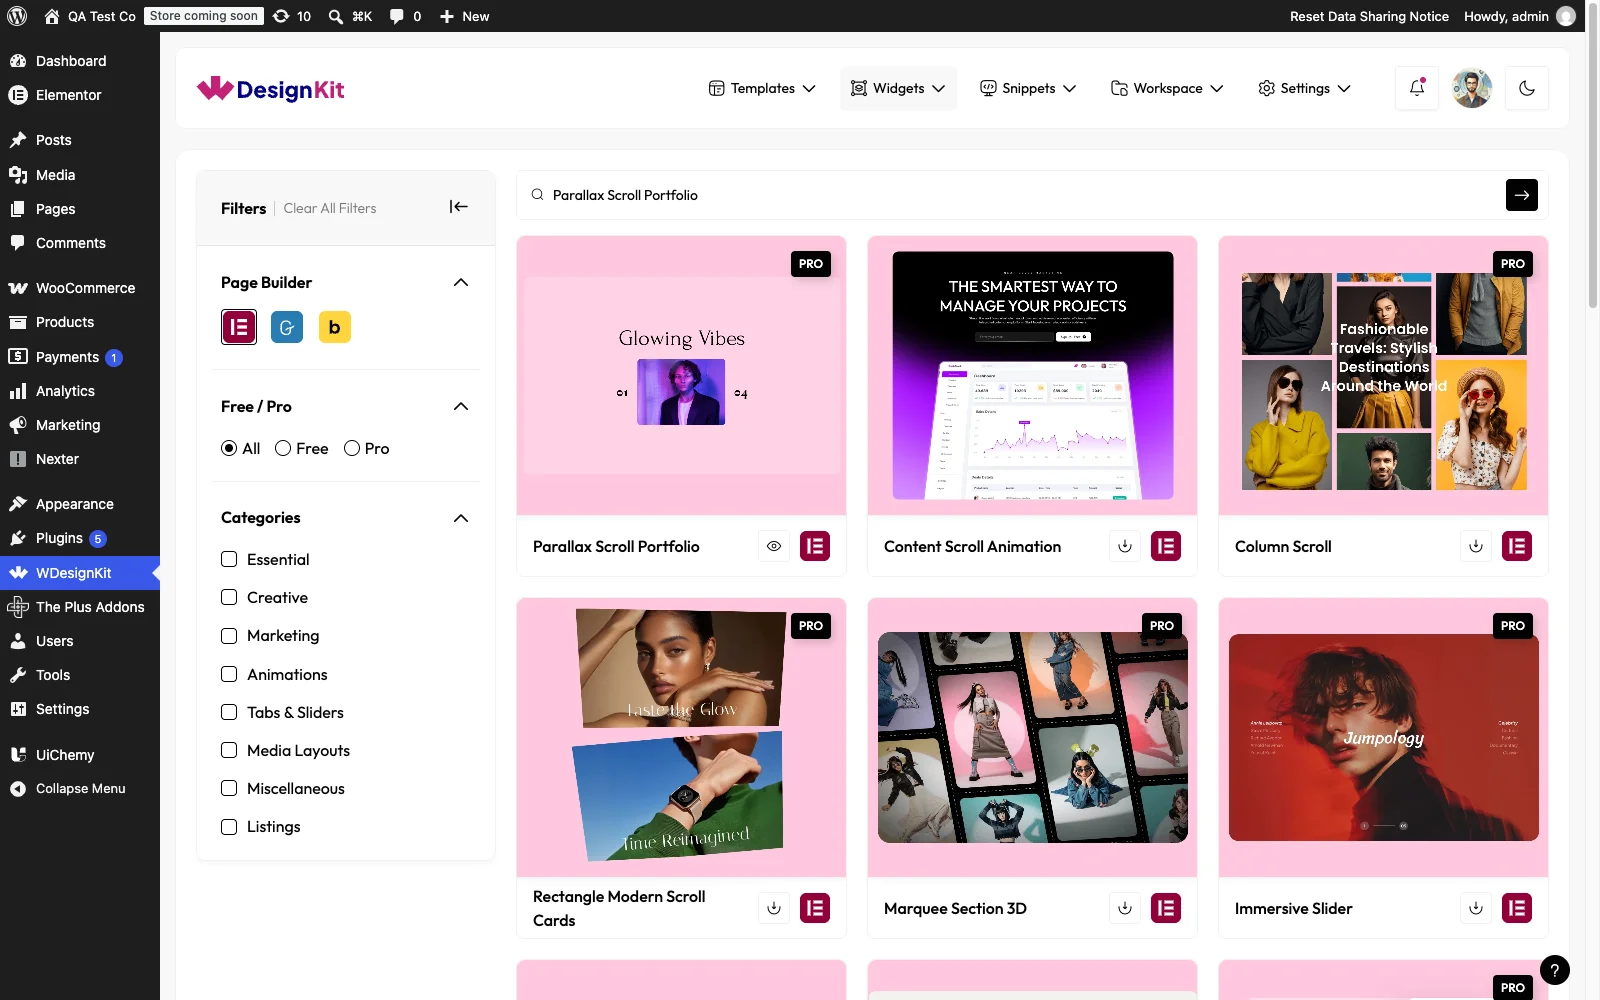
Task: Open the Templates dropdown menu
Action: 762,88
